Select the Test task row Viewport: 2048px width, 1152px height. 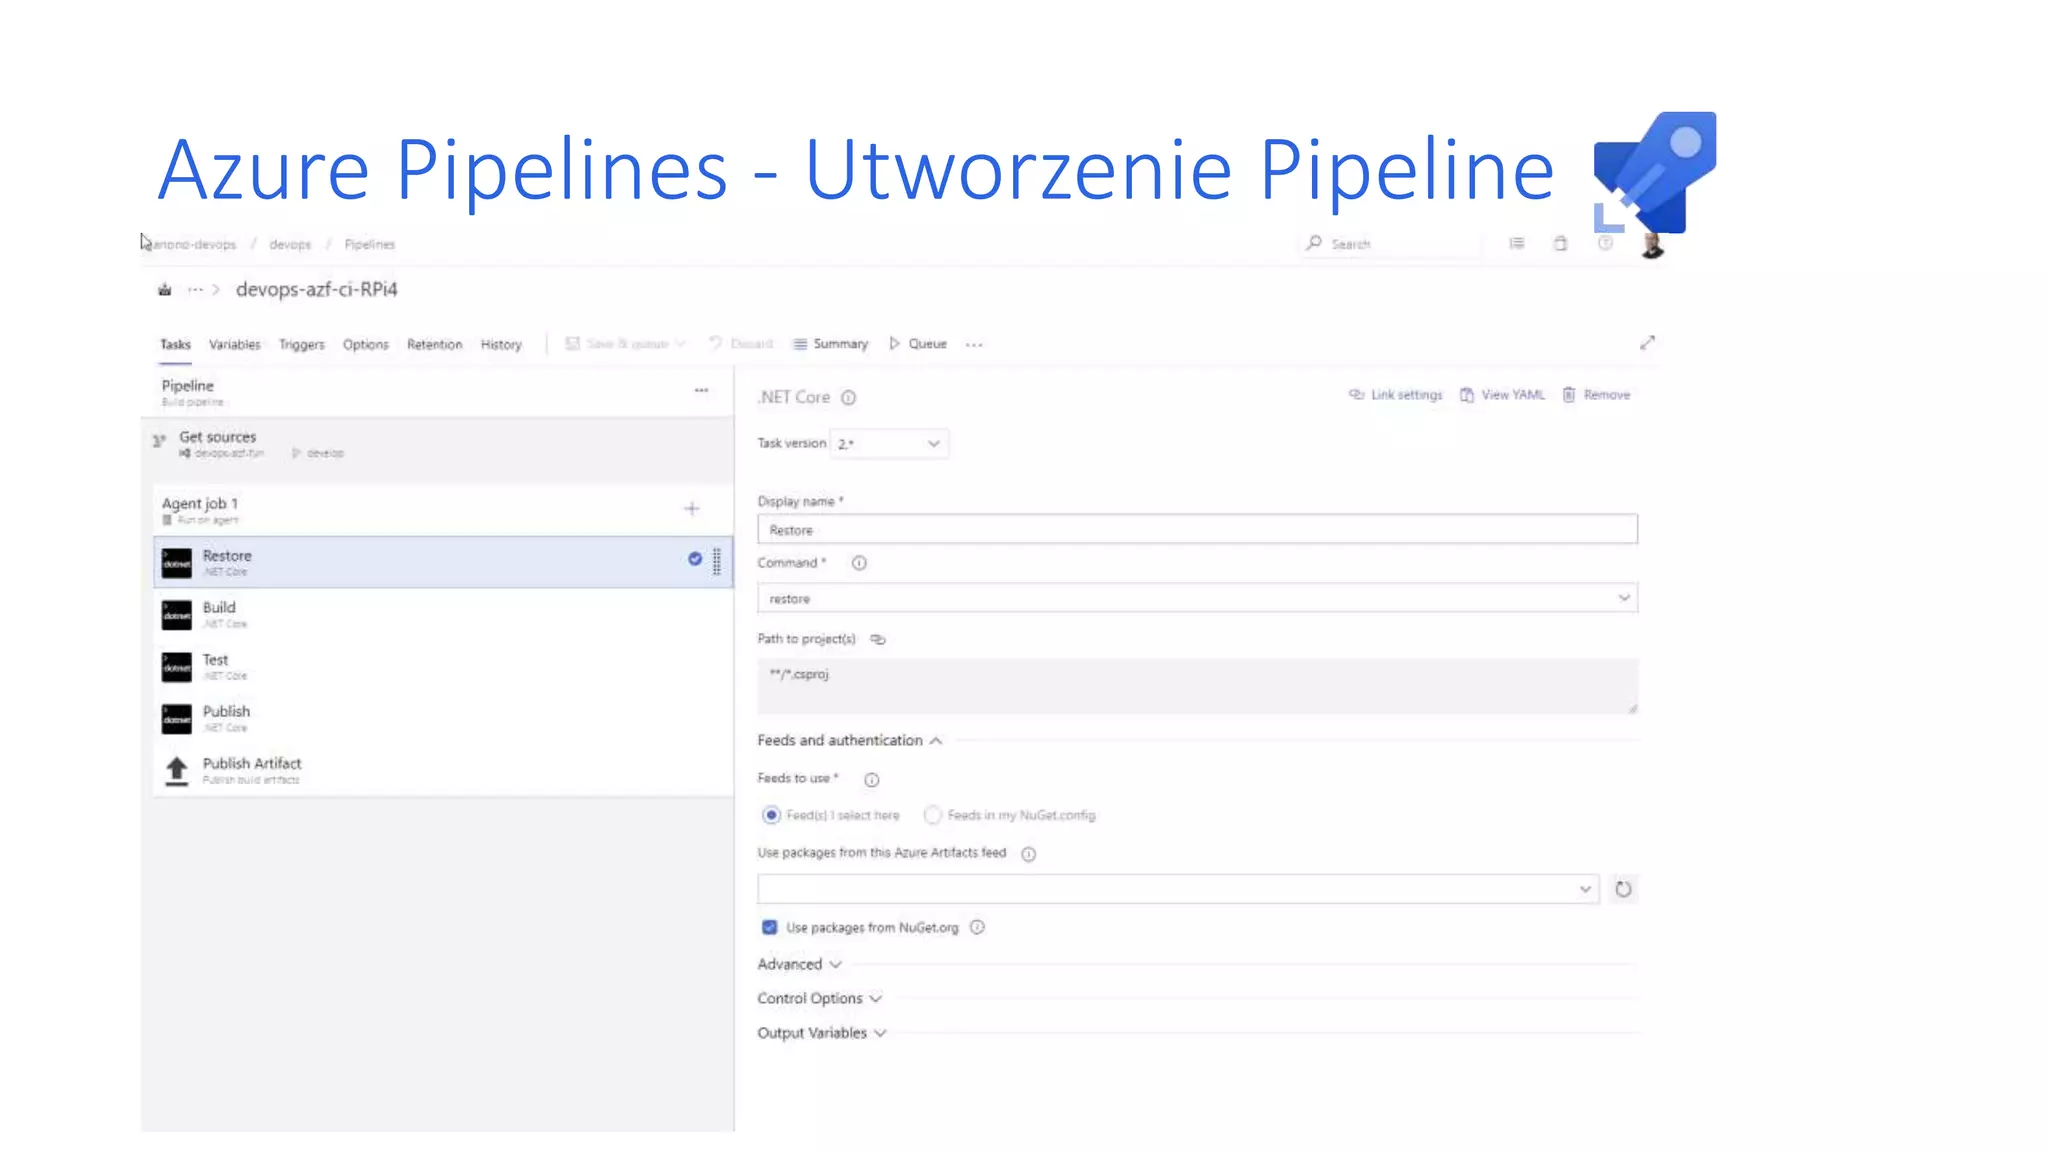(x=443, y=667)
